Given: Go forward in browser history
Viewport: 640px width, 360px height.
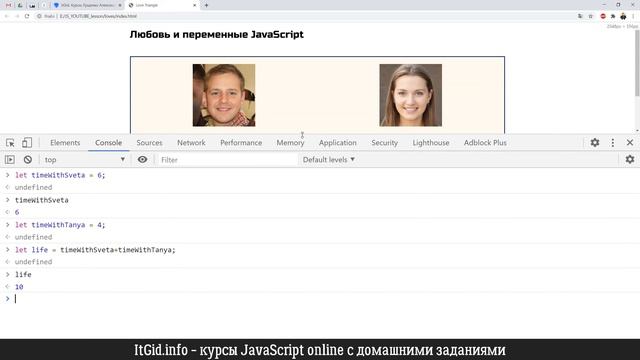Looking at the screenshot, I should tap(17, 16).
